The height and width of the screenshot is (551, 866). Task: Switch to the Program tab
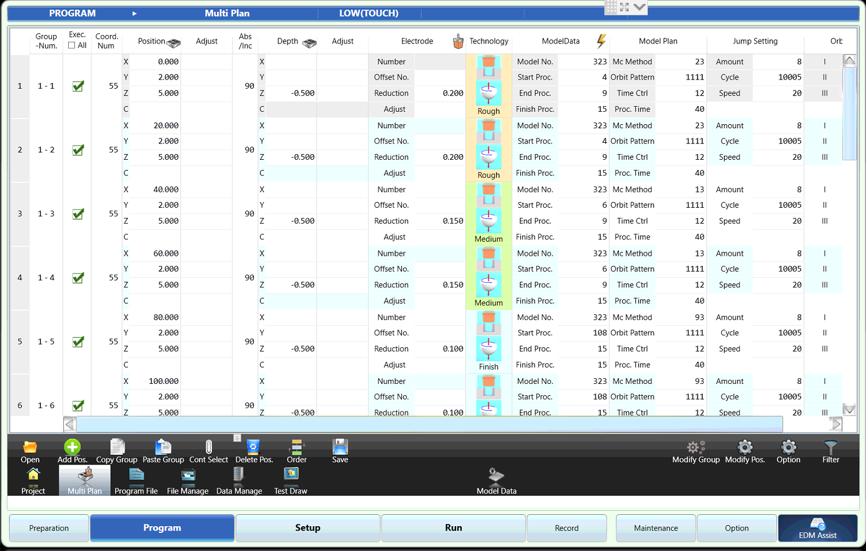[162, 528]
